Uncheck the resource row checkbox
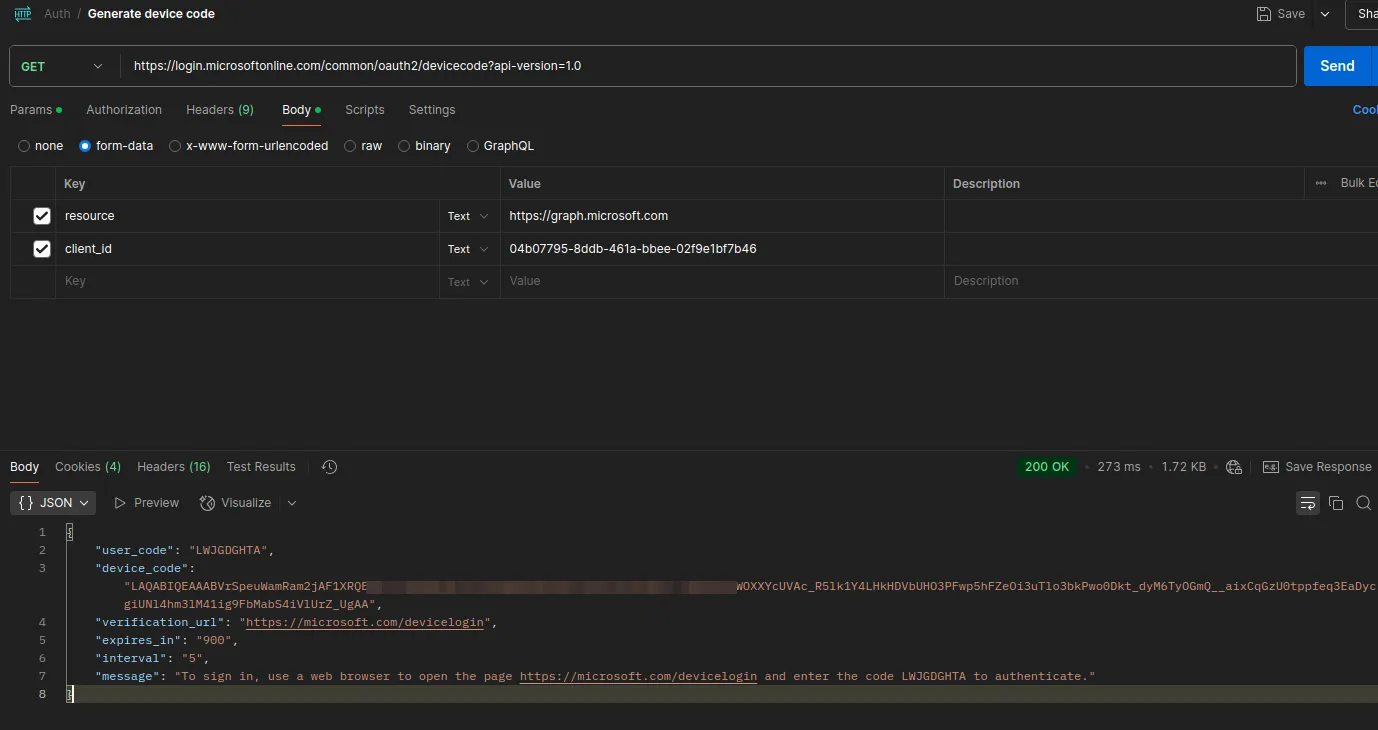This screenshot has width=1378, height=730. click(42, 216)
